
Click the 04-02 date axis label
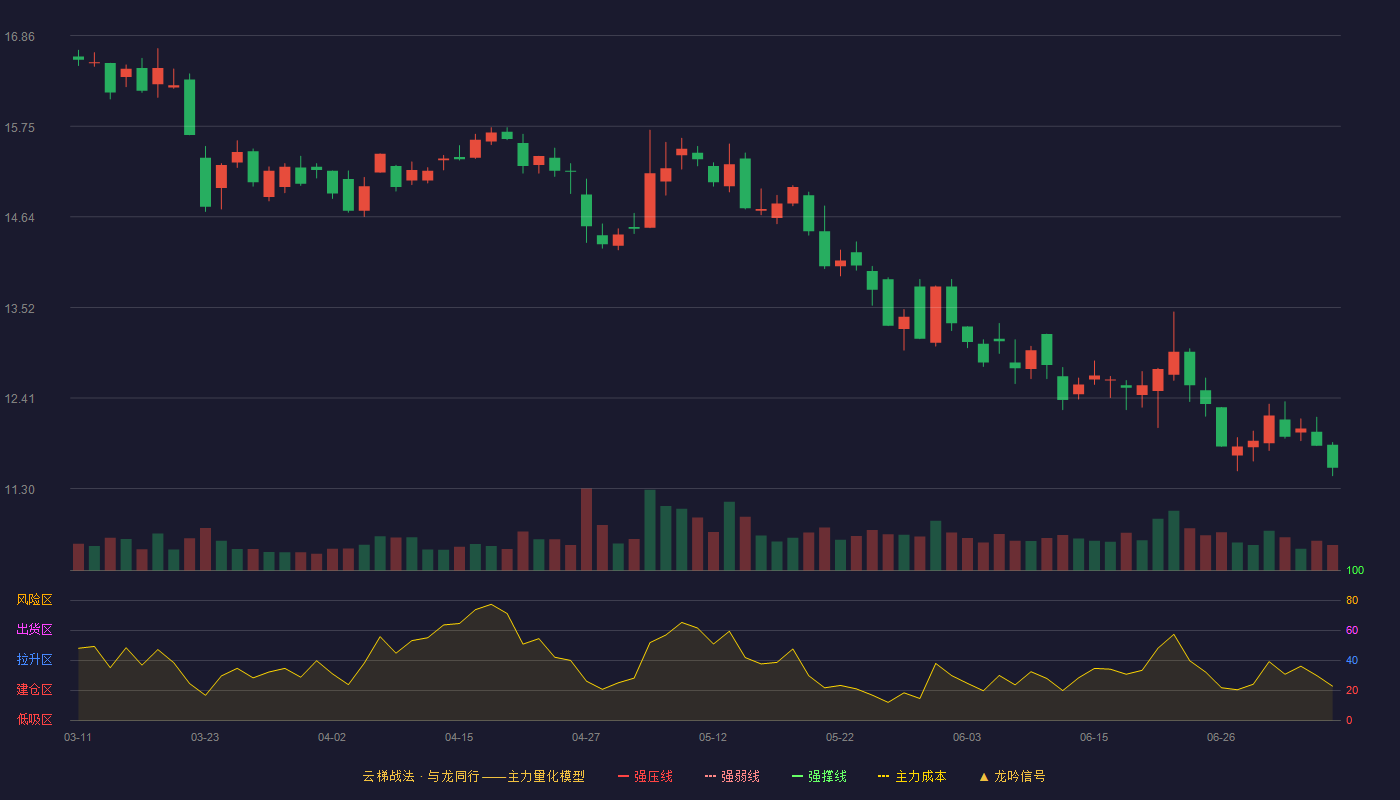tap(332, 737)
